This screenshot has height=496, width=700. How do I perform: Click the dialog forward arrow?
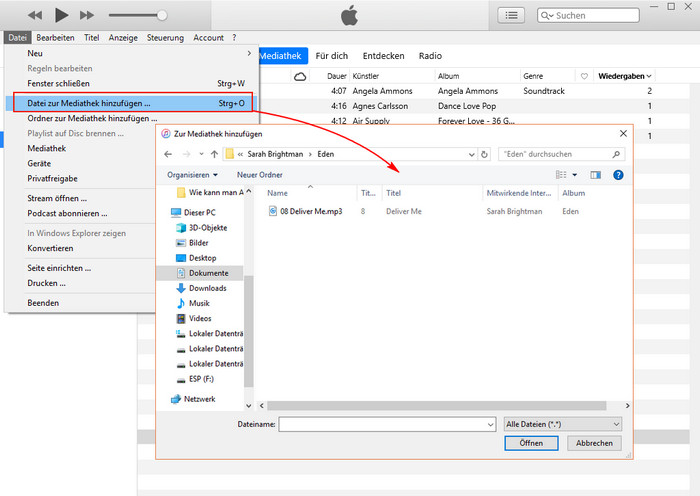186,154
